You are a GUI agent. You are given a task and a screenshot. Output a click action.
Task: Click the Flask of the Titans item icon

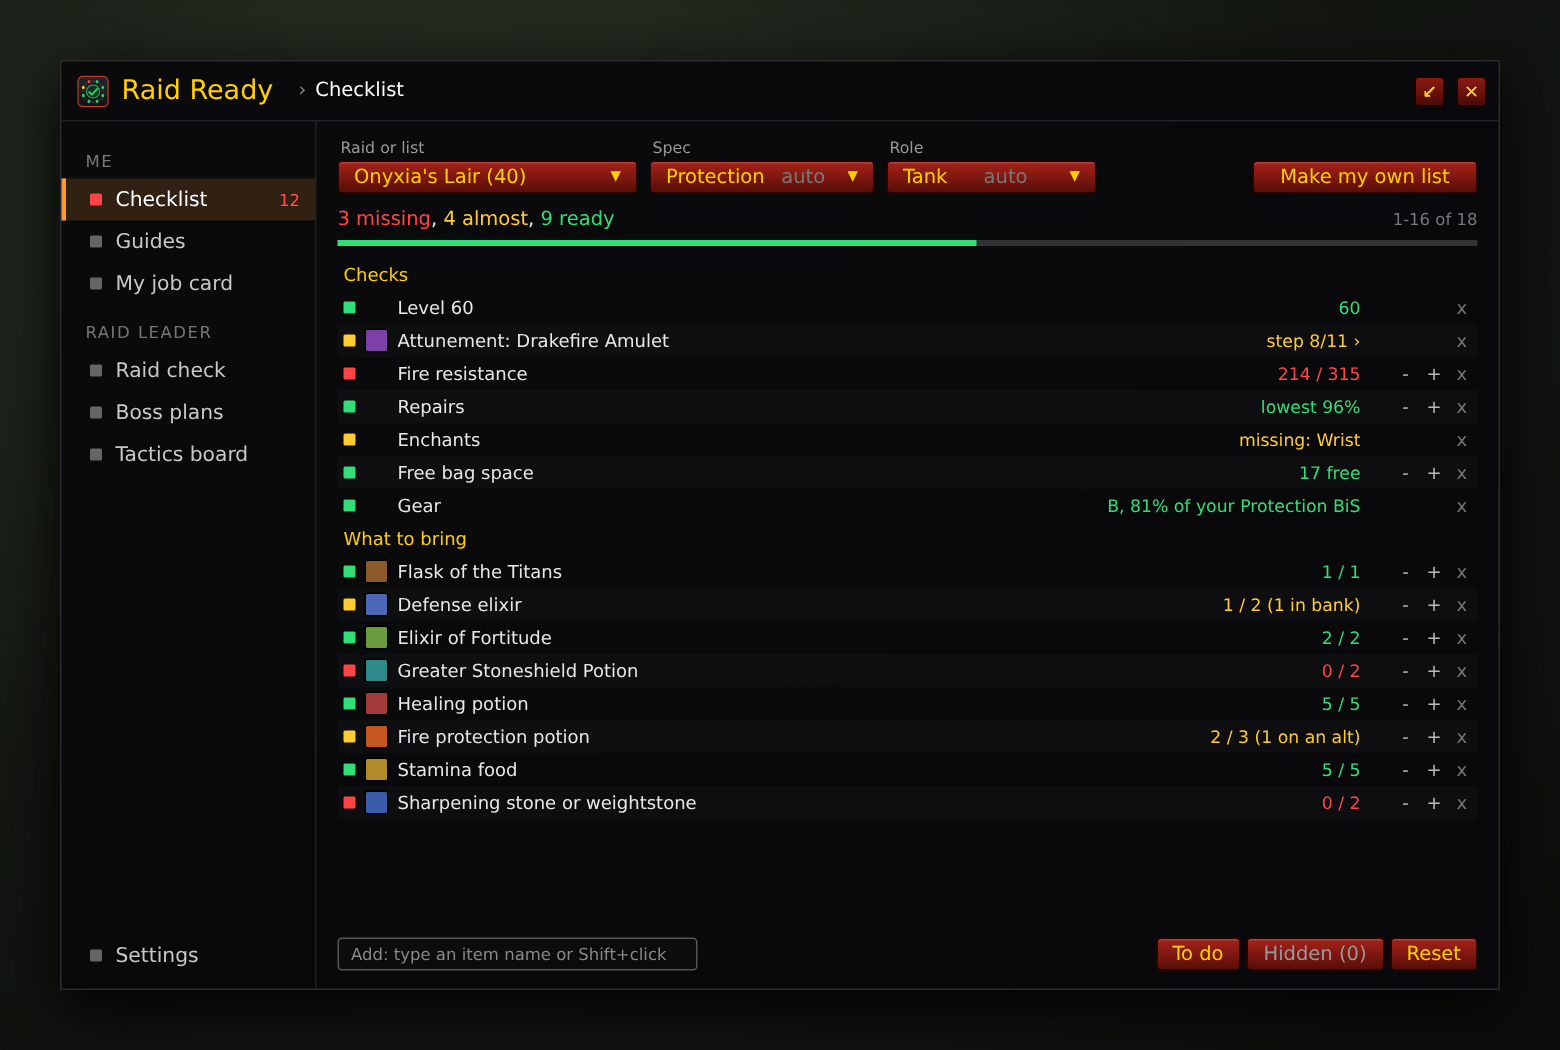[x=376, y=572]
